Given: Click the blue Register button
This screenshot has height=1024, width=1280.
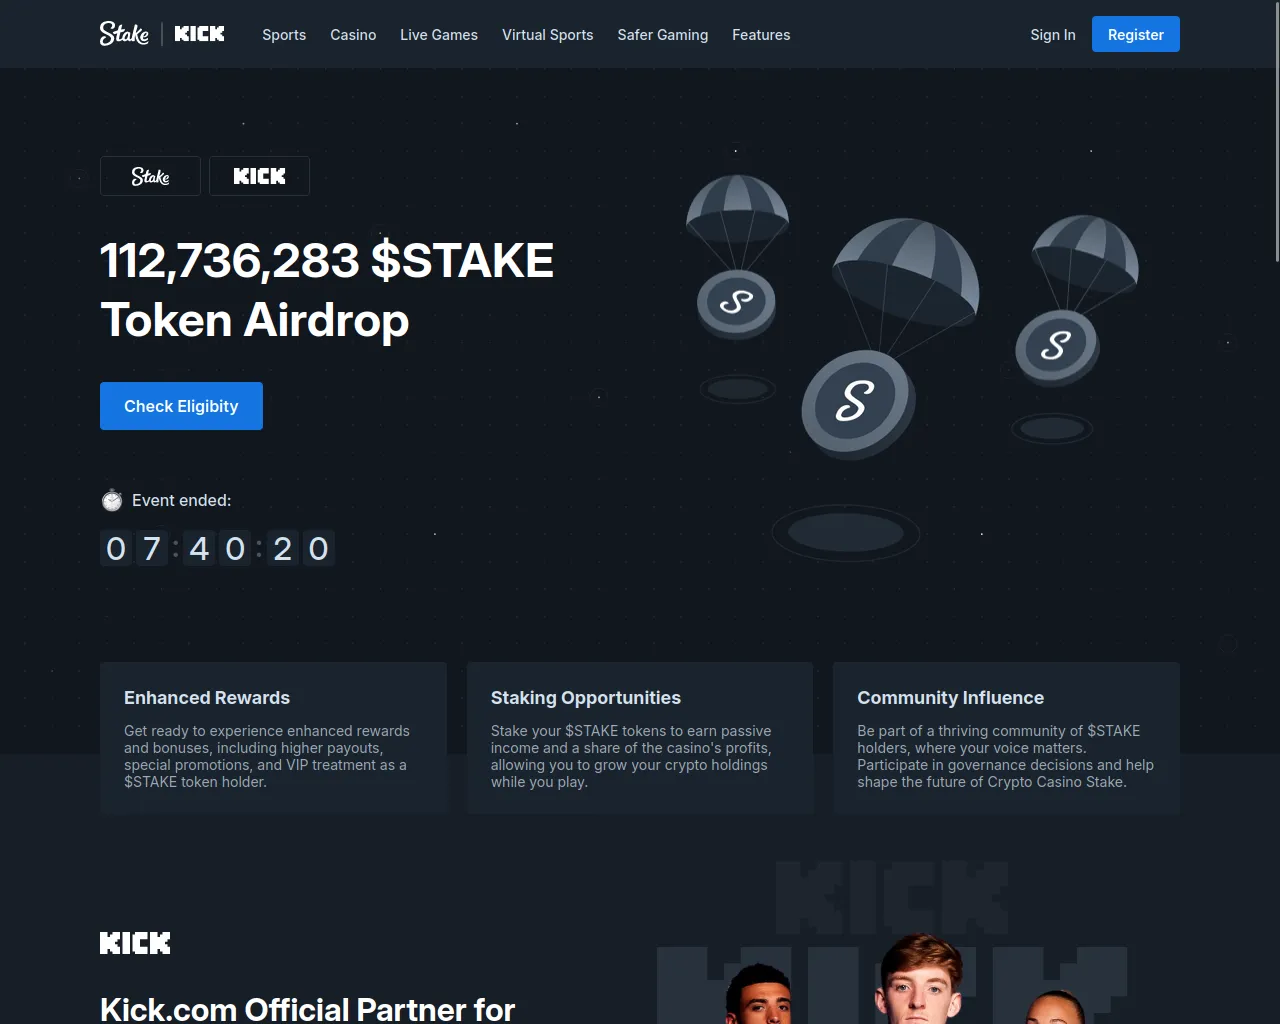Looking at the screenshot, I should [x=1136, y=34].
